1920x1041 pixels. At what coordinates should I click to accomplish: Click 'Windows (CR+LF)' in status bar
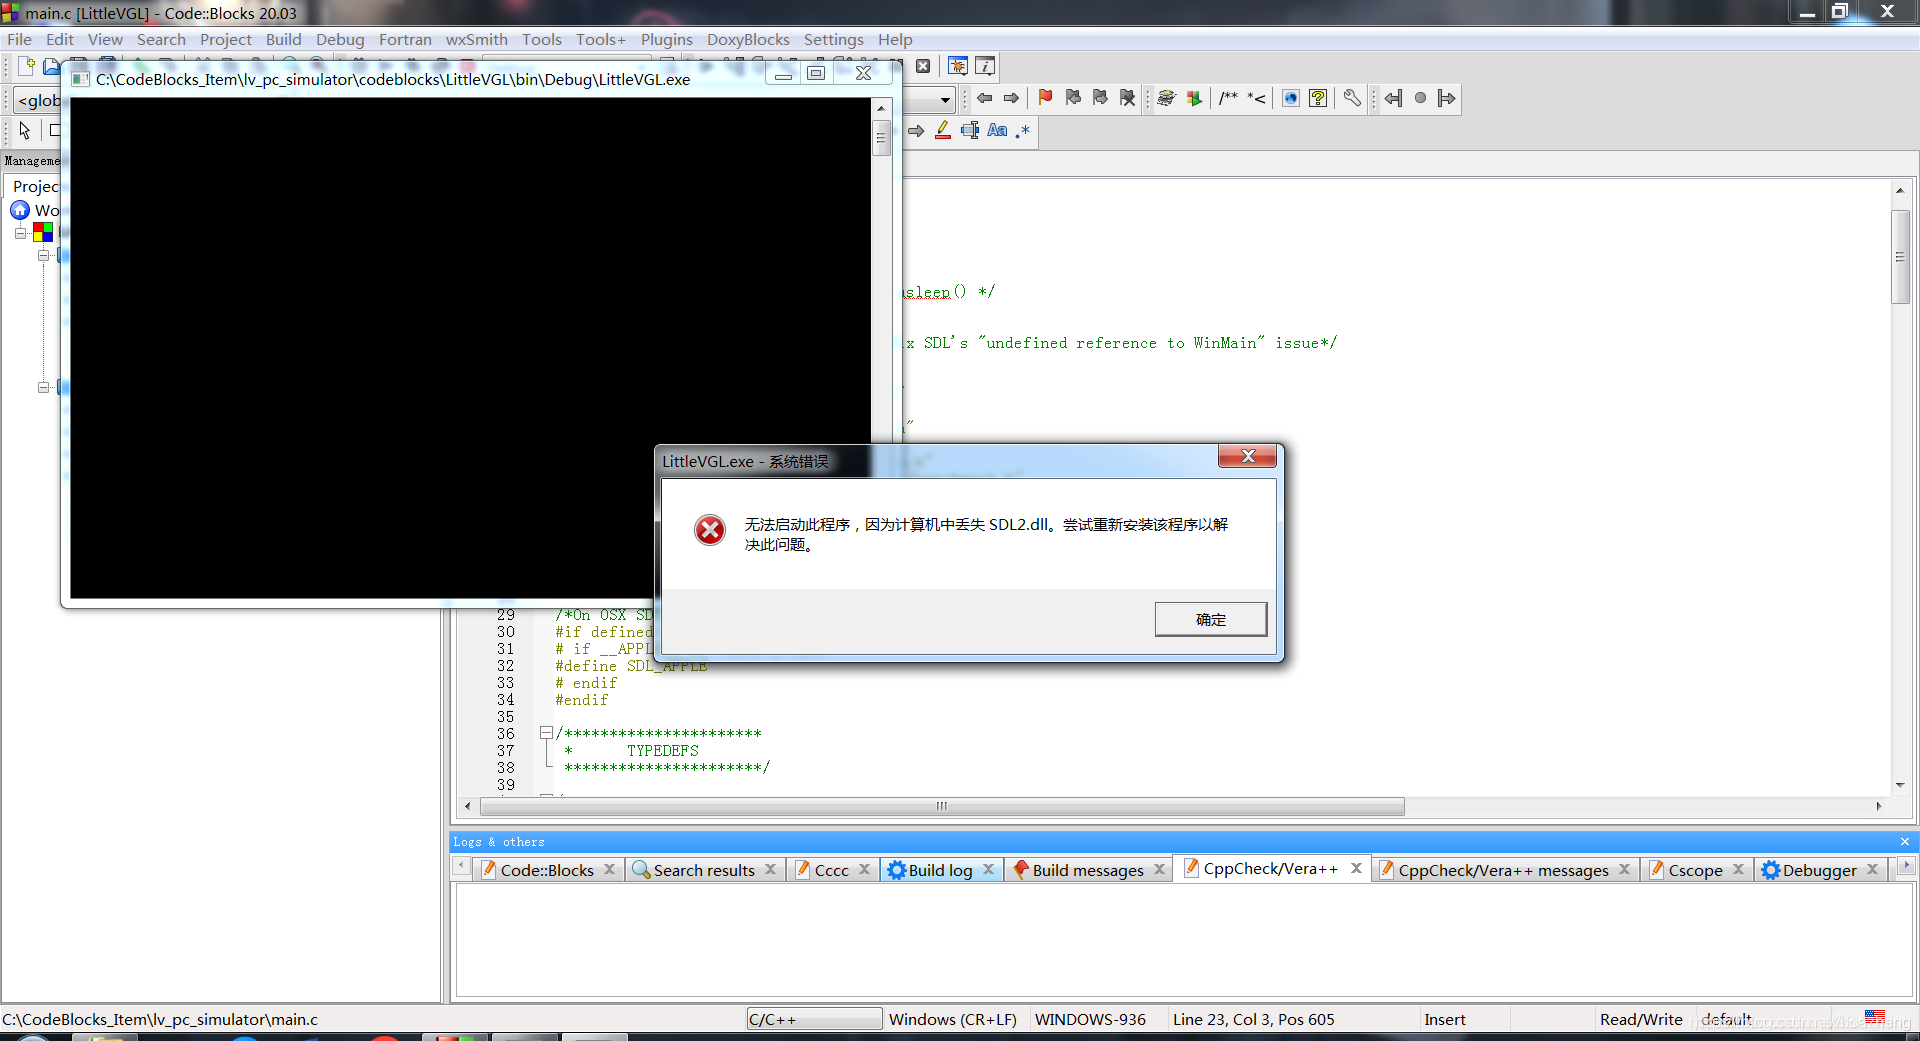click(x=952, y=1019)
